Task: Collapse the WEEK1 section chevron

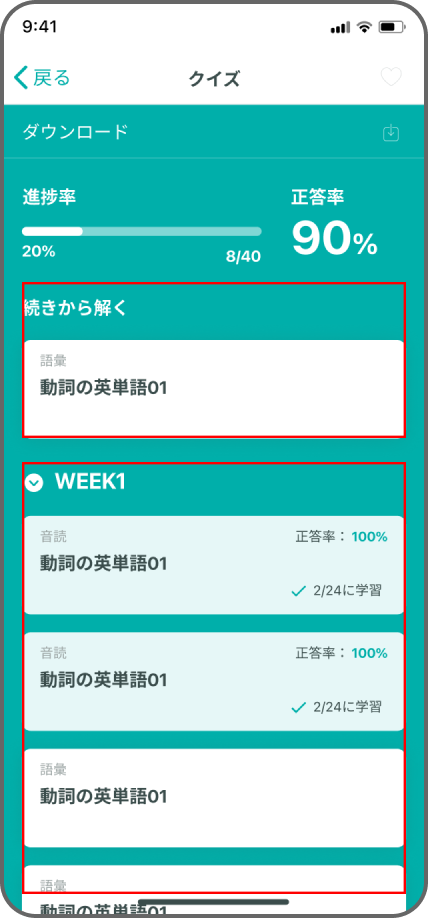Action: click(34, 482)
